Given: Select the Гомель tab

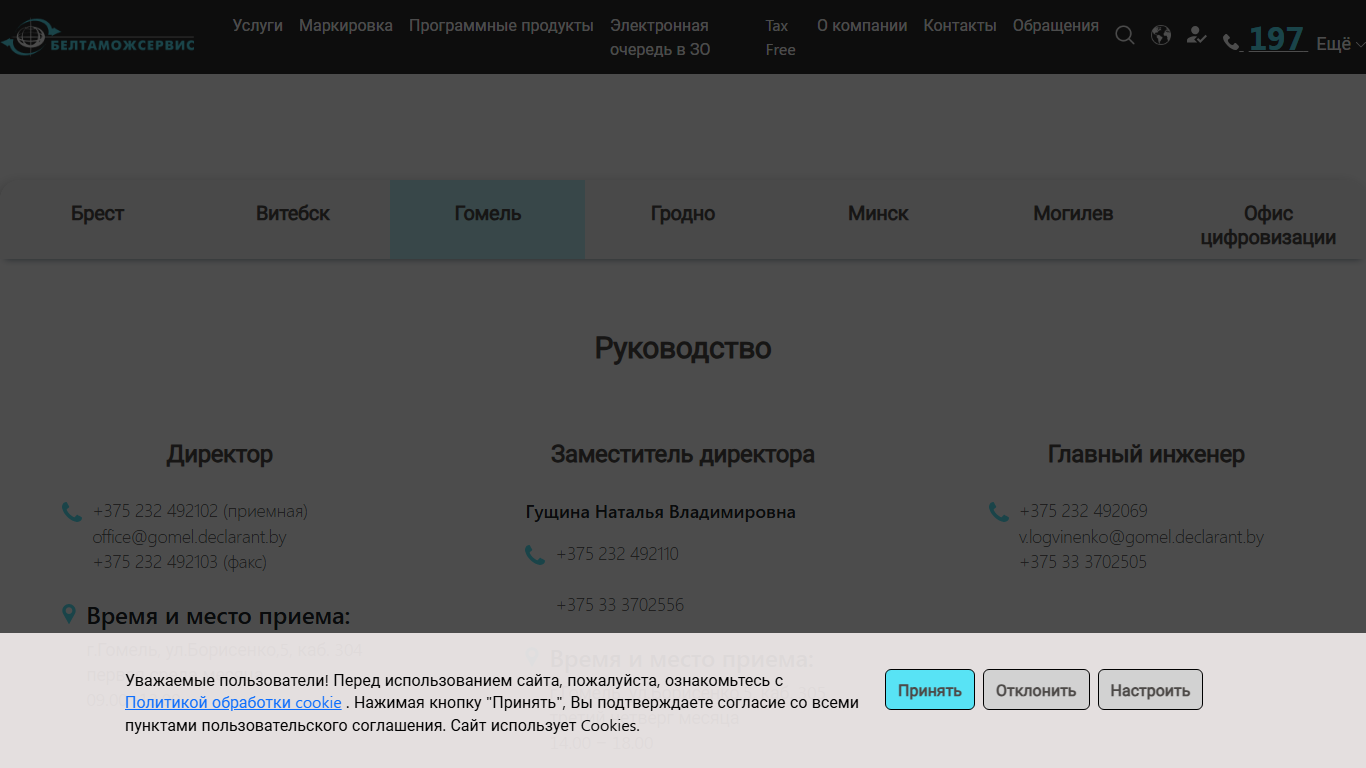Looking at the screenshot, I should pyautogui.click(x=488, y=219).
